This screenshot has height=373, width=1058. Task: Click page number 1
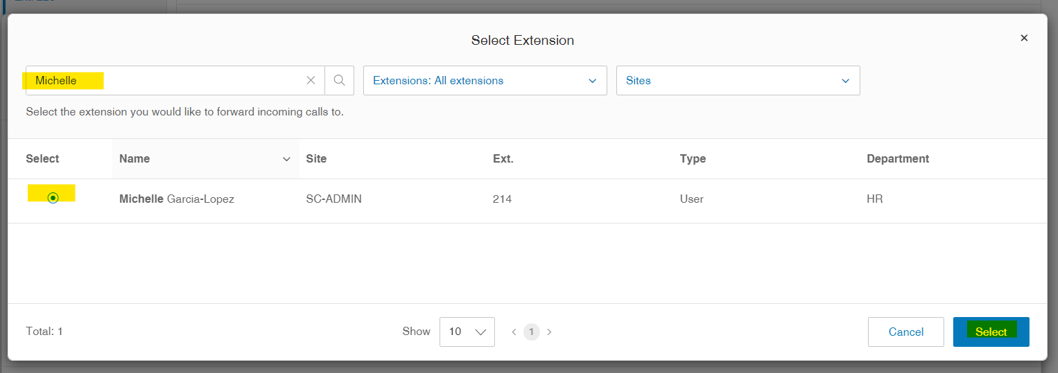[x=532, y=332]
